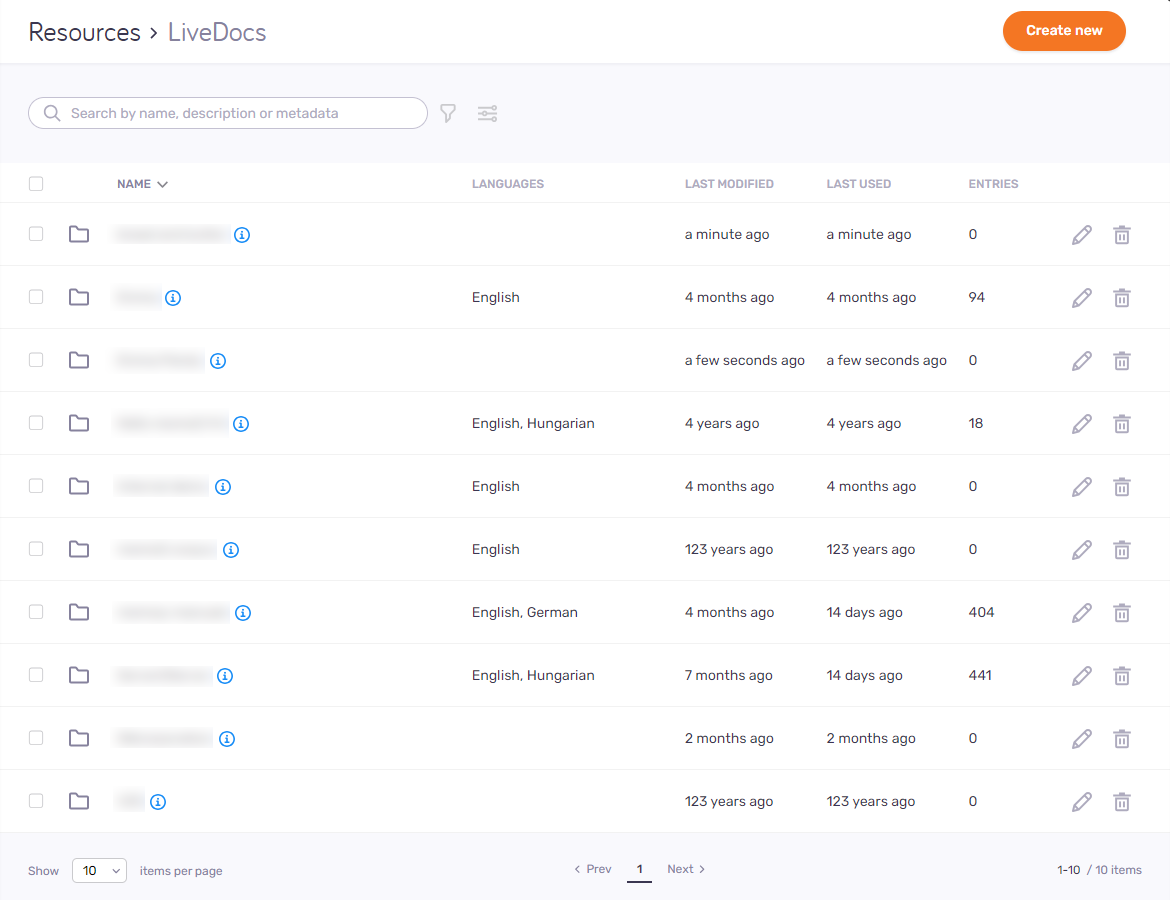Sort the list by LAST MODIFIED column

point(728,184)
